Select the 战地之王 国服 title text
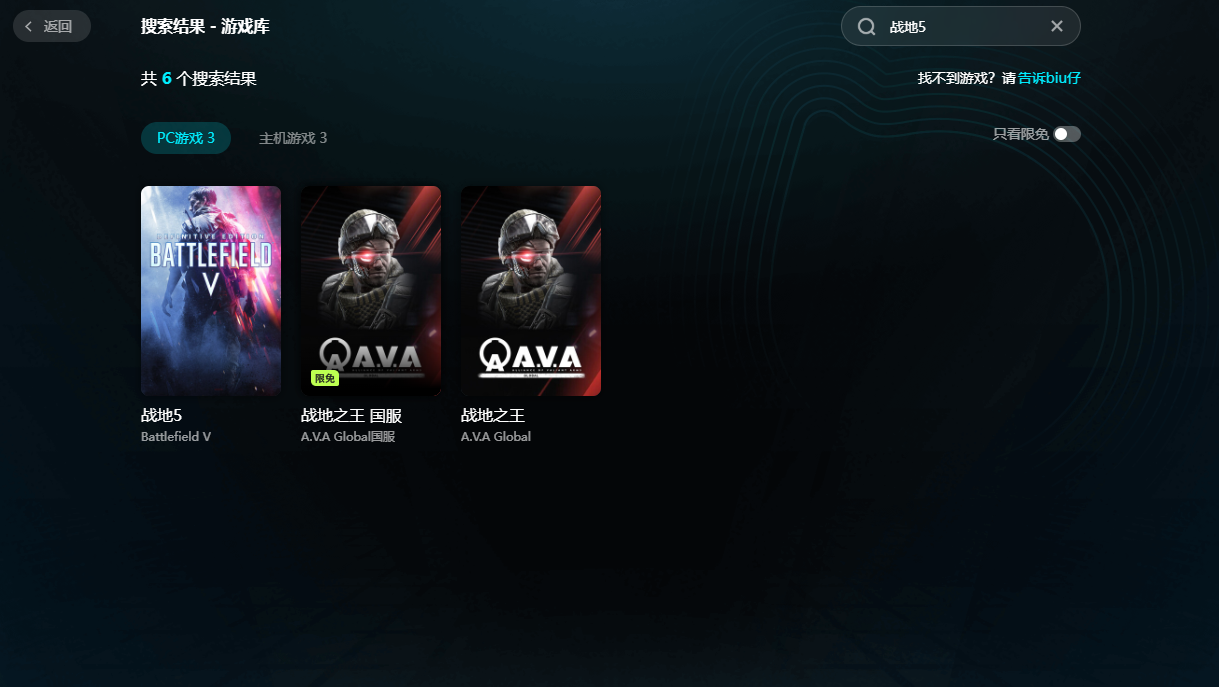The height and width of the screenshot is (687, 1219). tap(351, 415)
